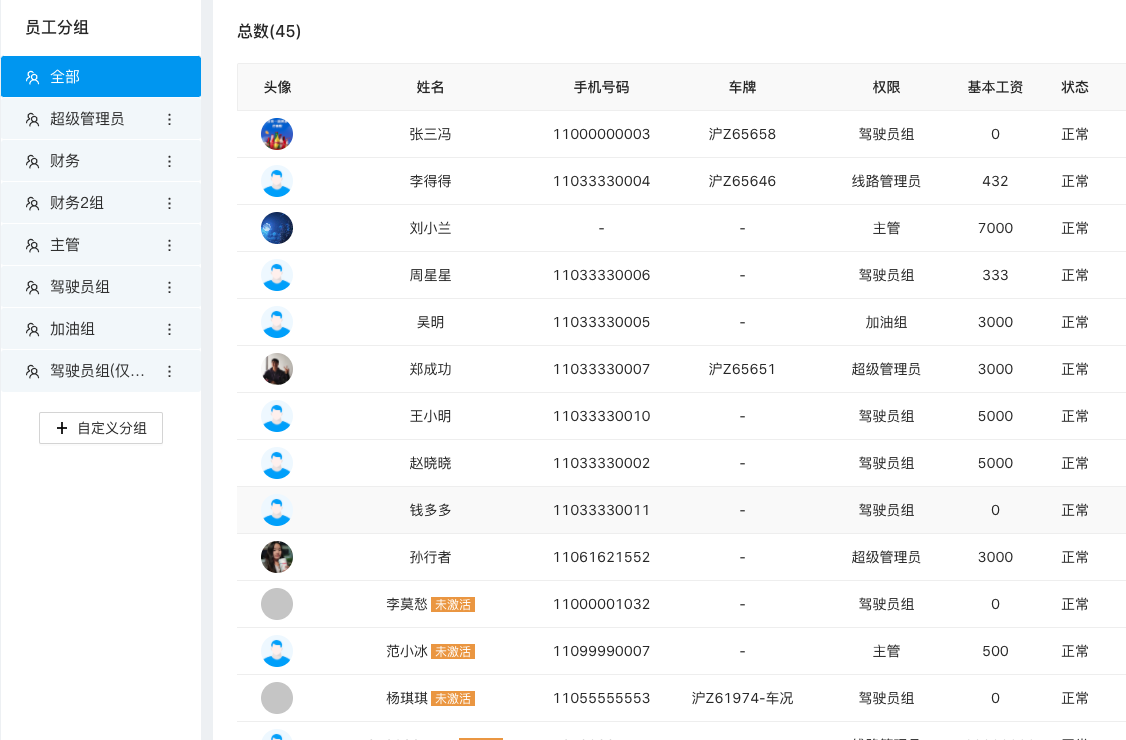Select the 驾驶员组(仅… group
Image resolution: width=1126 pixels, height=740 pixels.
101,371
